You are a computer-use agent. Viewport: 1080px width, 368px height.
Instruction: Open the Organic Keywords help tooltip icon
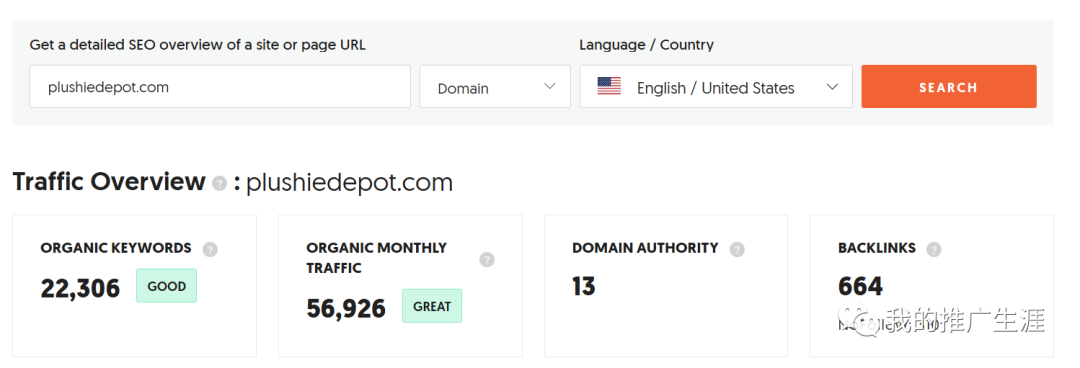[210, 249]
